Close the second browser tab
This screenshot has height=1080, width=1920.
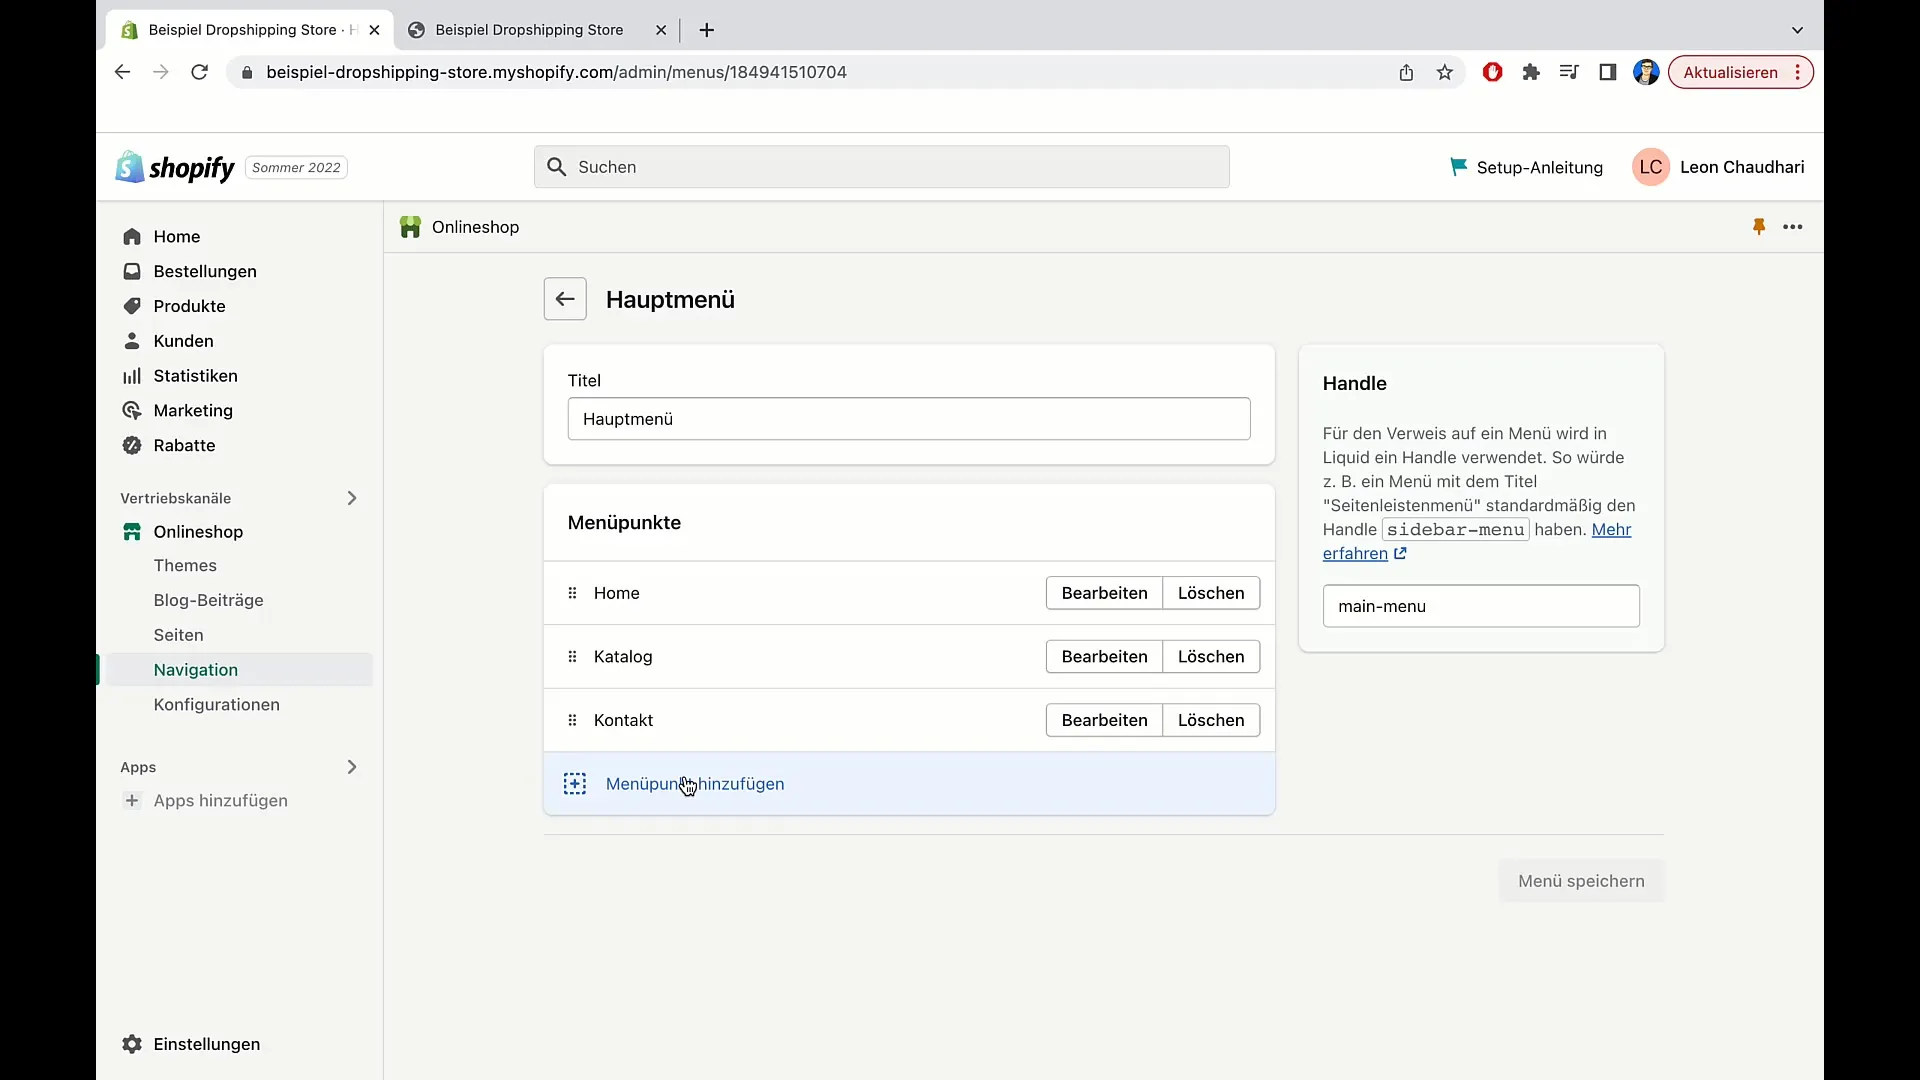click(x=661, y=30)
